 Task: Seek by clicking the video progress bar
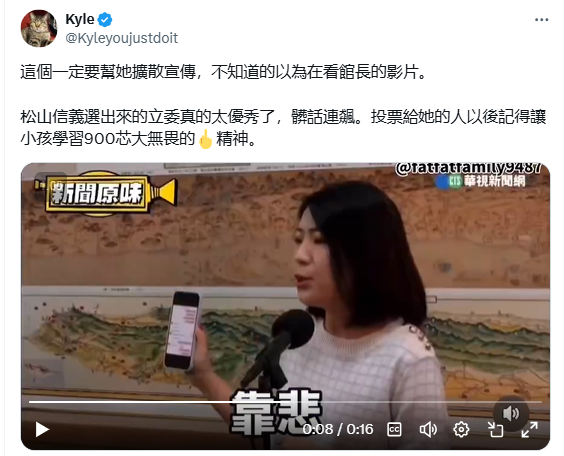pyautogui.click(x=285, y=402)
